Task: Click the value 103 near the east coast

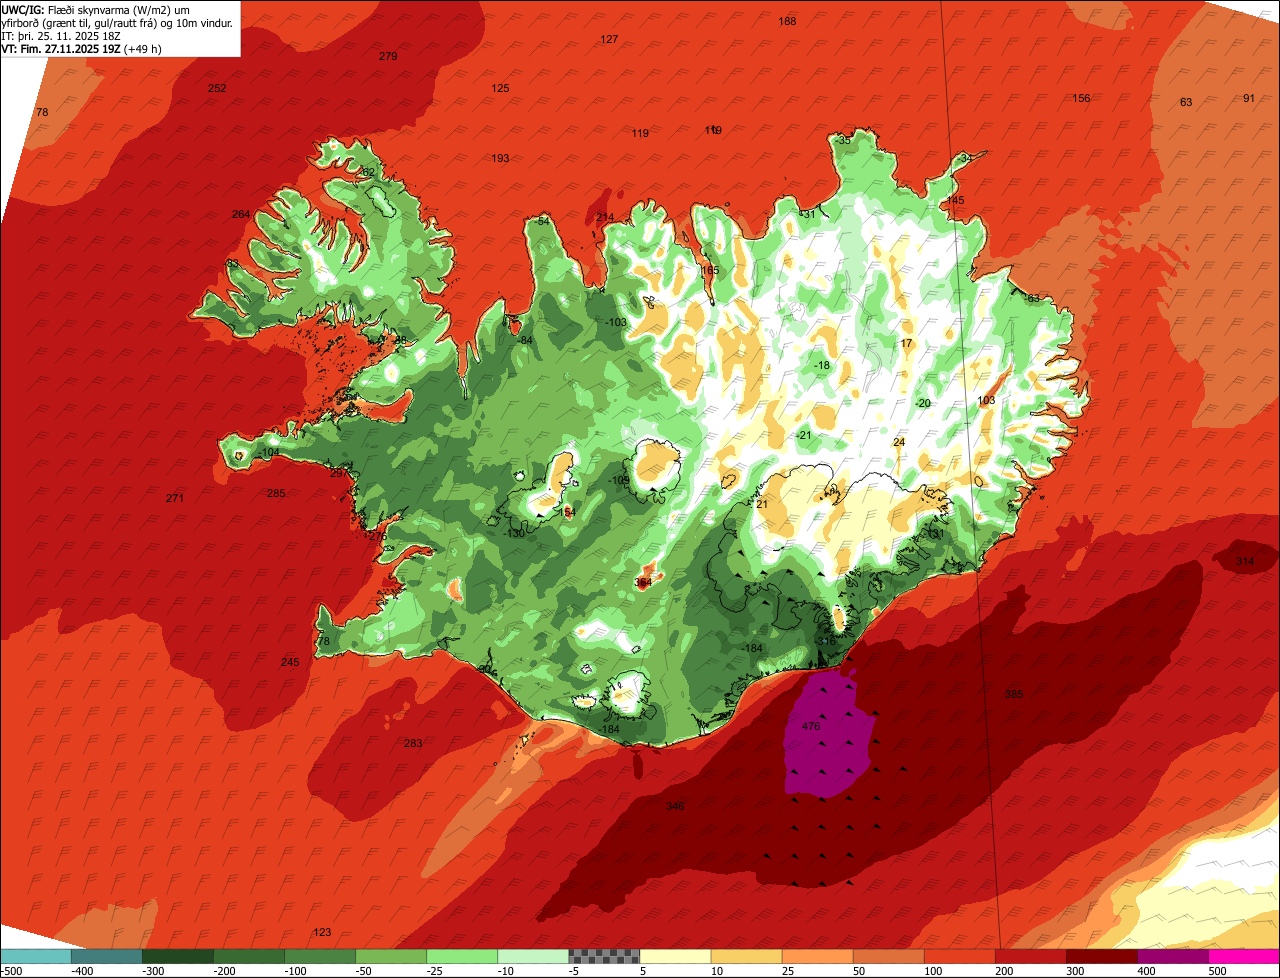Action: [x=987, y=401]
